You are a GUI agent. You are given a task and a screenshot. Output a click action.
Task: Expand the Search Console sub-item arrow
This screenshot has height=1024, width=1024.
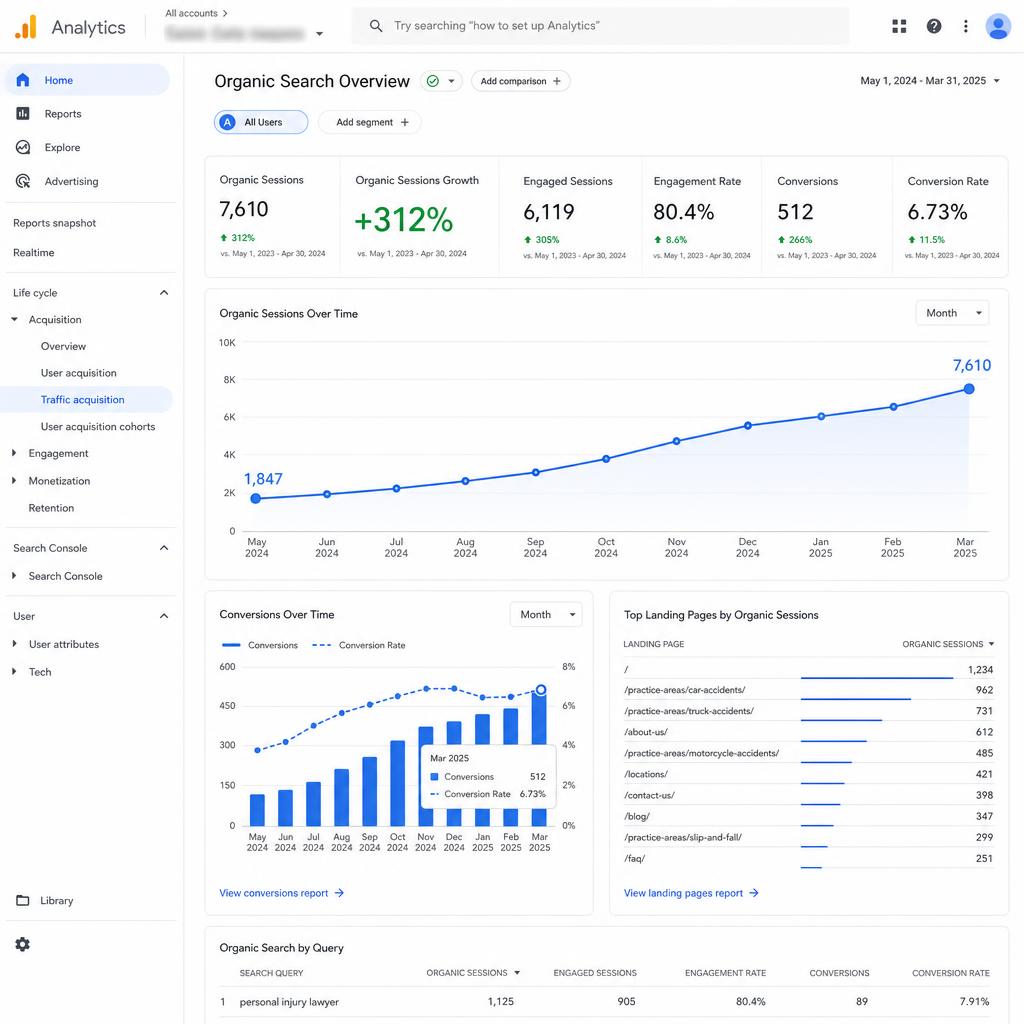(14, 575)
